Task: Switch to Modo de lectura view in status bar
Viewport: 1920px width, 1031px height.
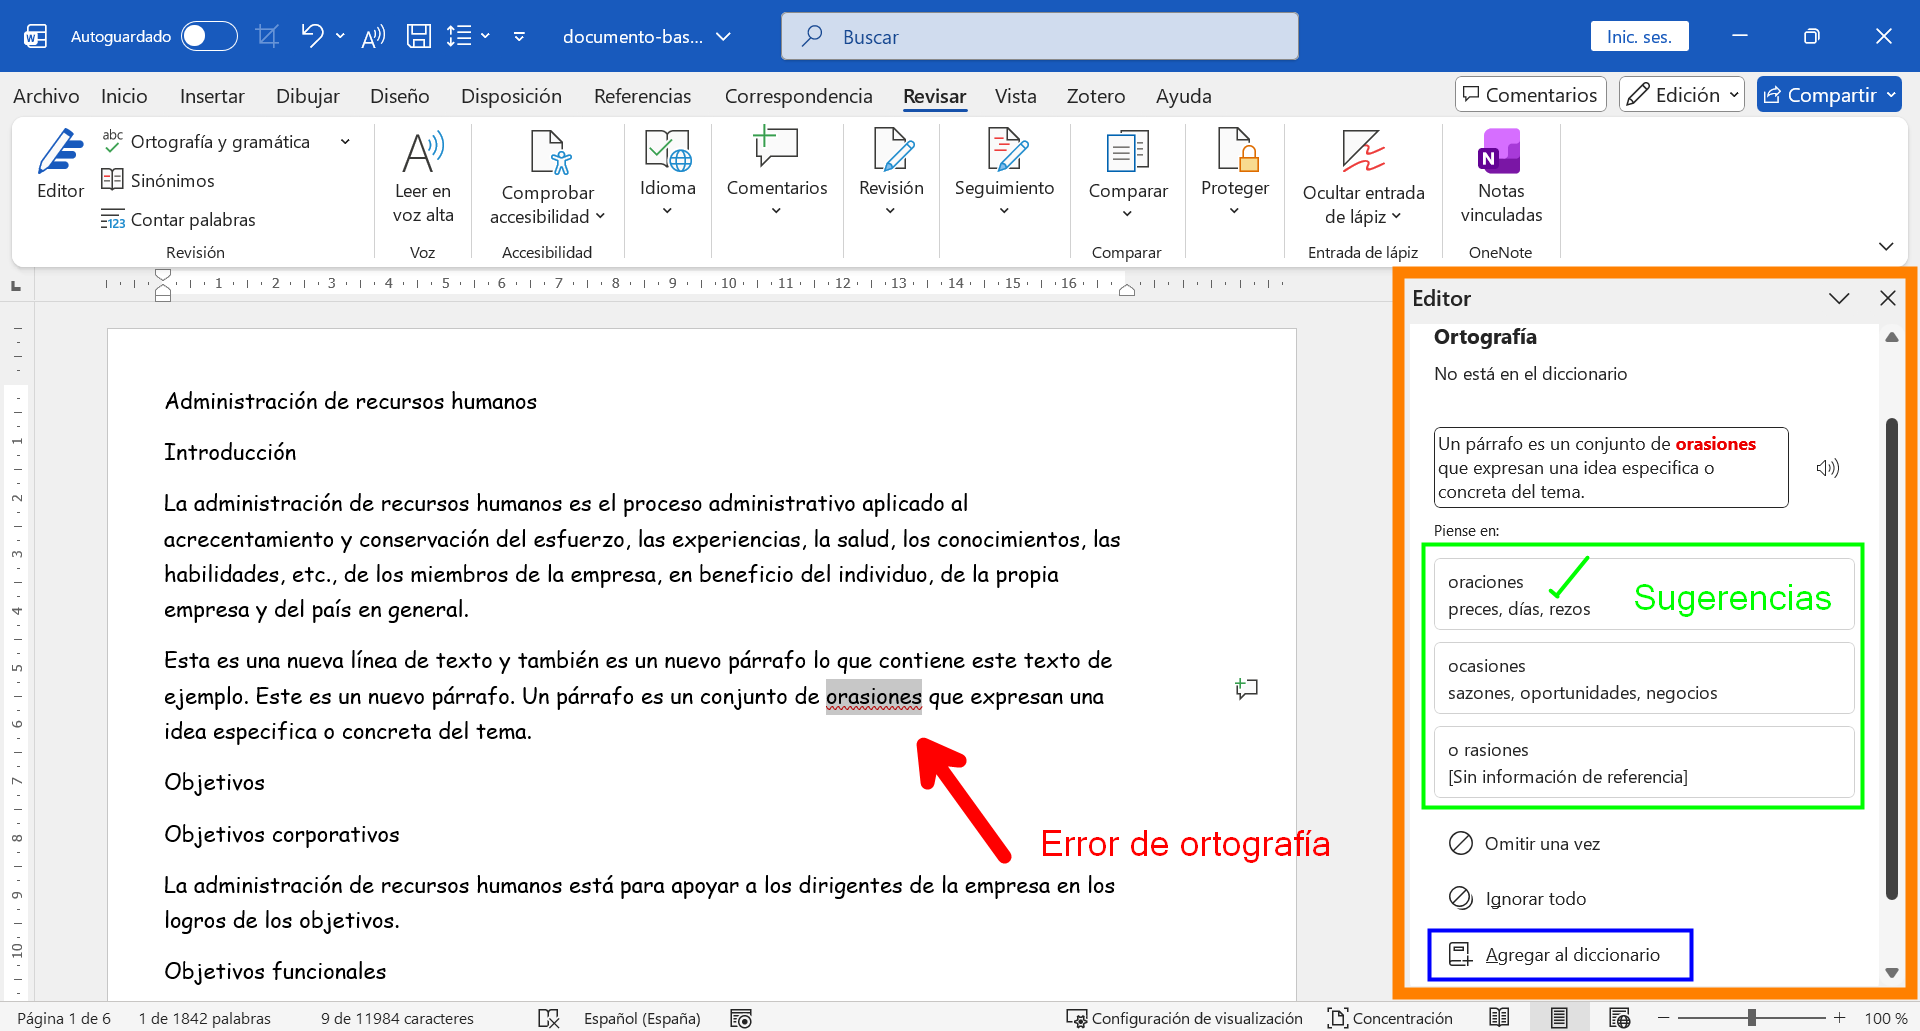Action: click(x=1499, y=1018)
